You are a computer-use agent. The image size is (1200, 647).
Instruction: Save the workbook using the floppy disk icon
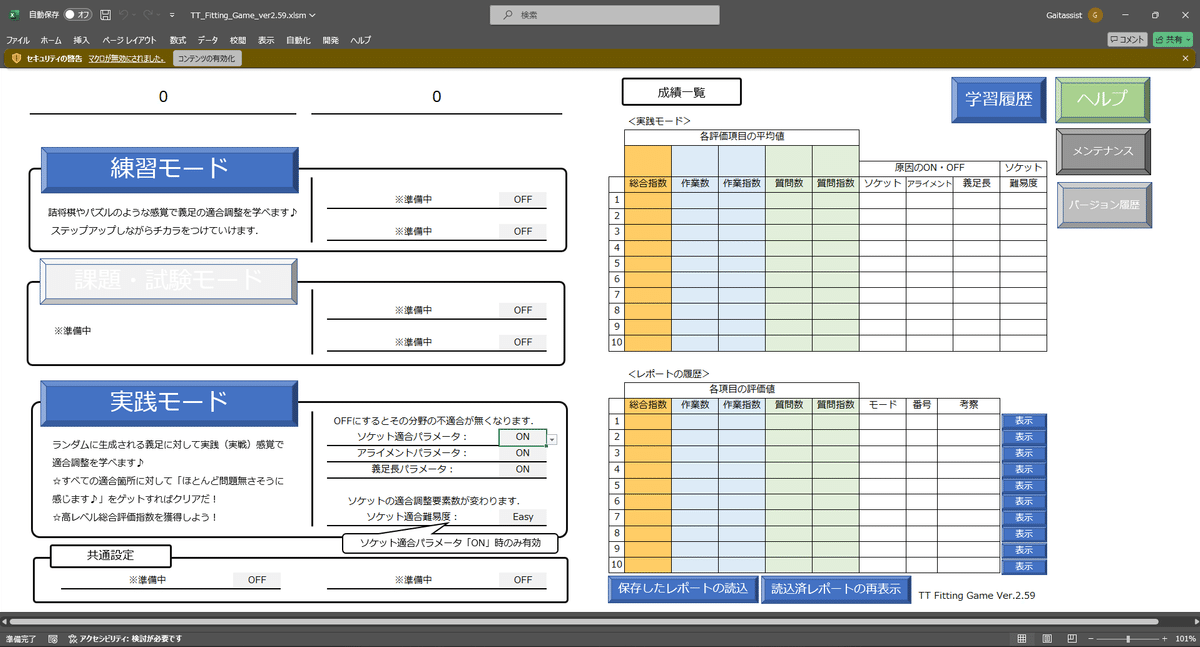[106, 14]
